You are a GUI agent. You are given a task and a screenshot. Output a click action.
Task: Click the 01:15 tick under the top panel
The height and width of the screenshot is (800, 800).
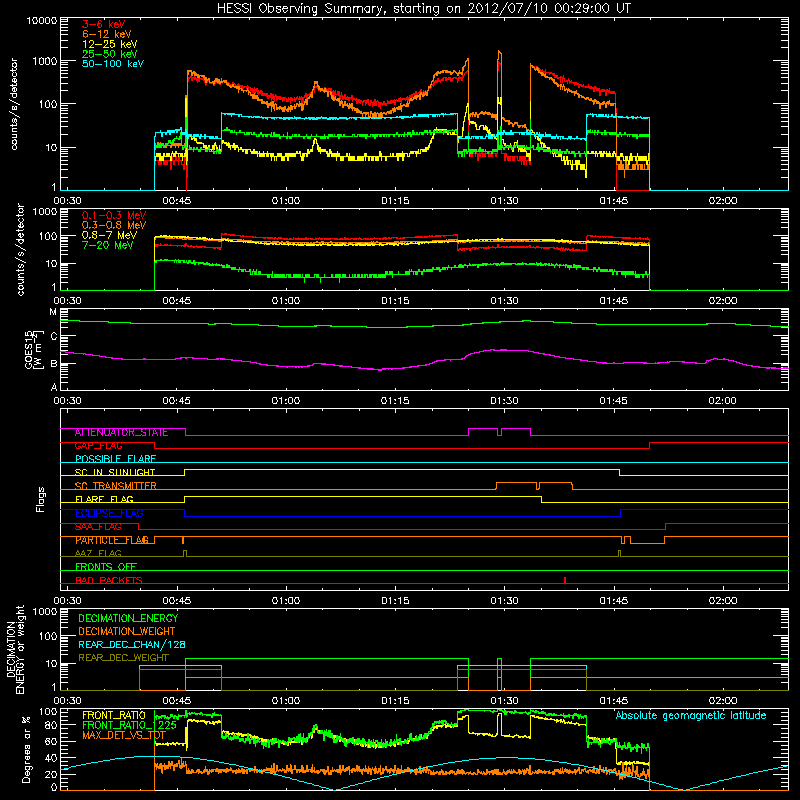[x=395, y=201]
